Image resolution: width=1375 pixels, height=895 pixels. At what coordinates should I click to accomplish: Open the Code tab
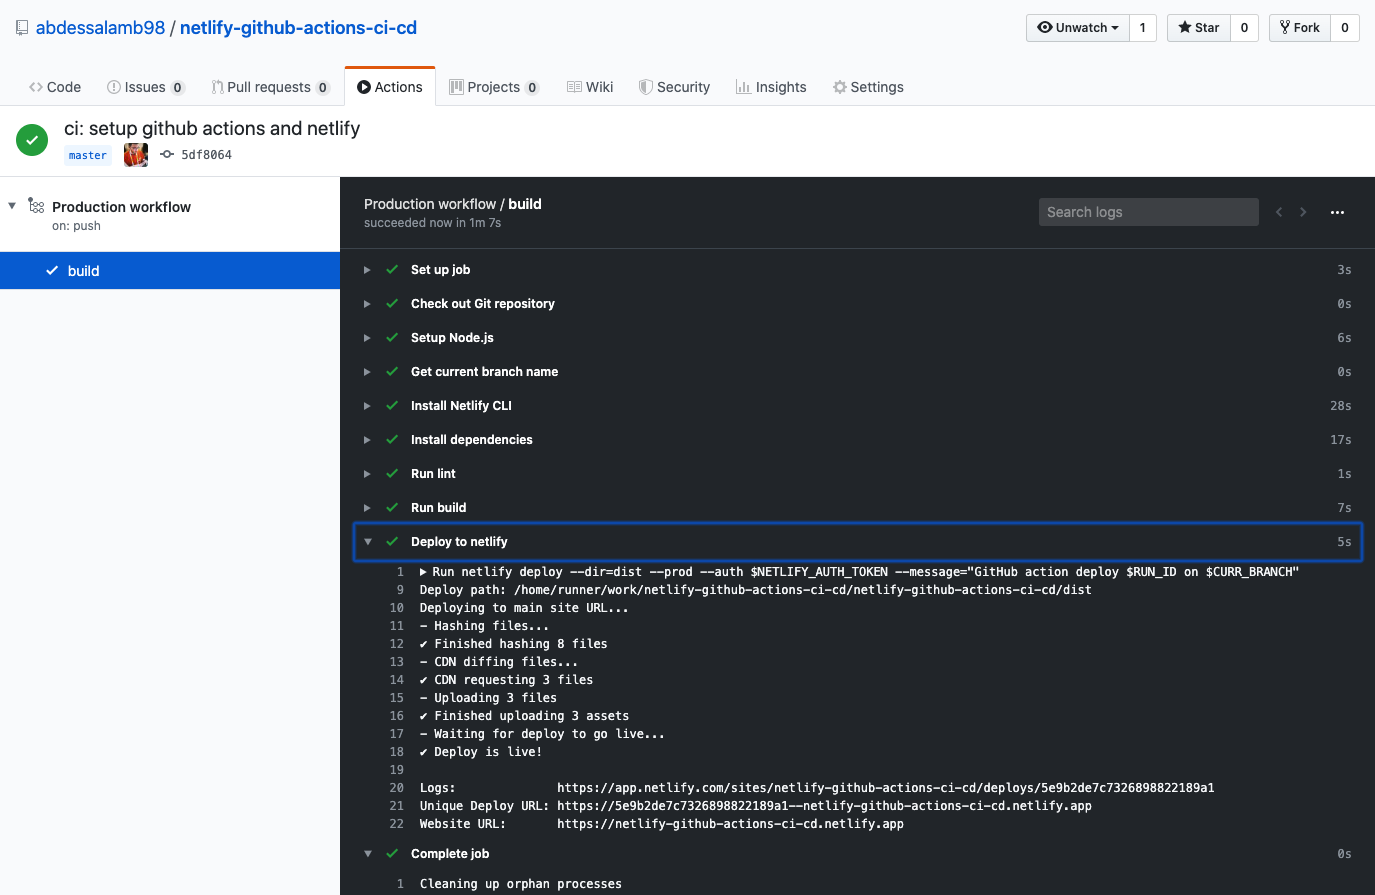pyautogui.click(x=55, y=87)
